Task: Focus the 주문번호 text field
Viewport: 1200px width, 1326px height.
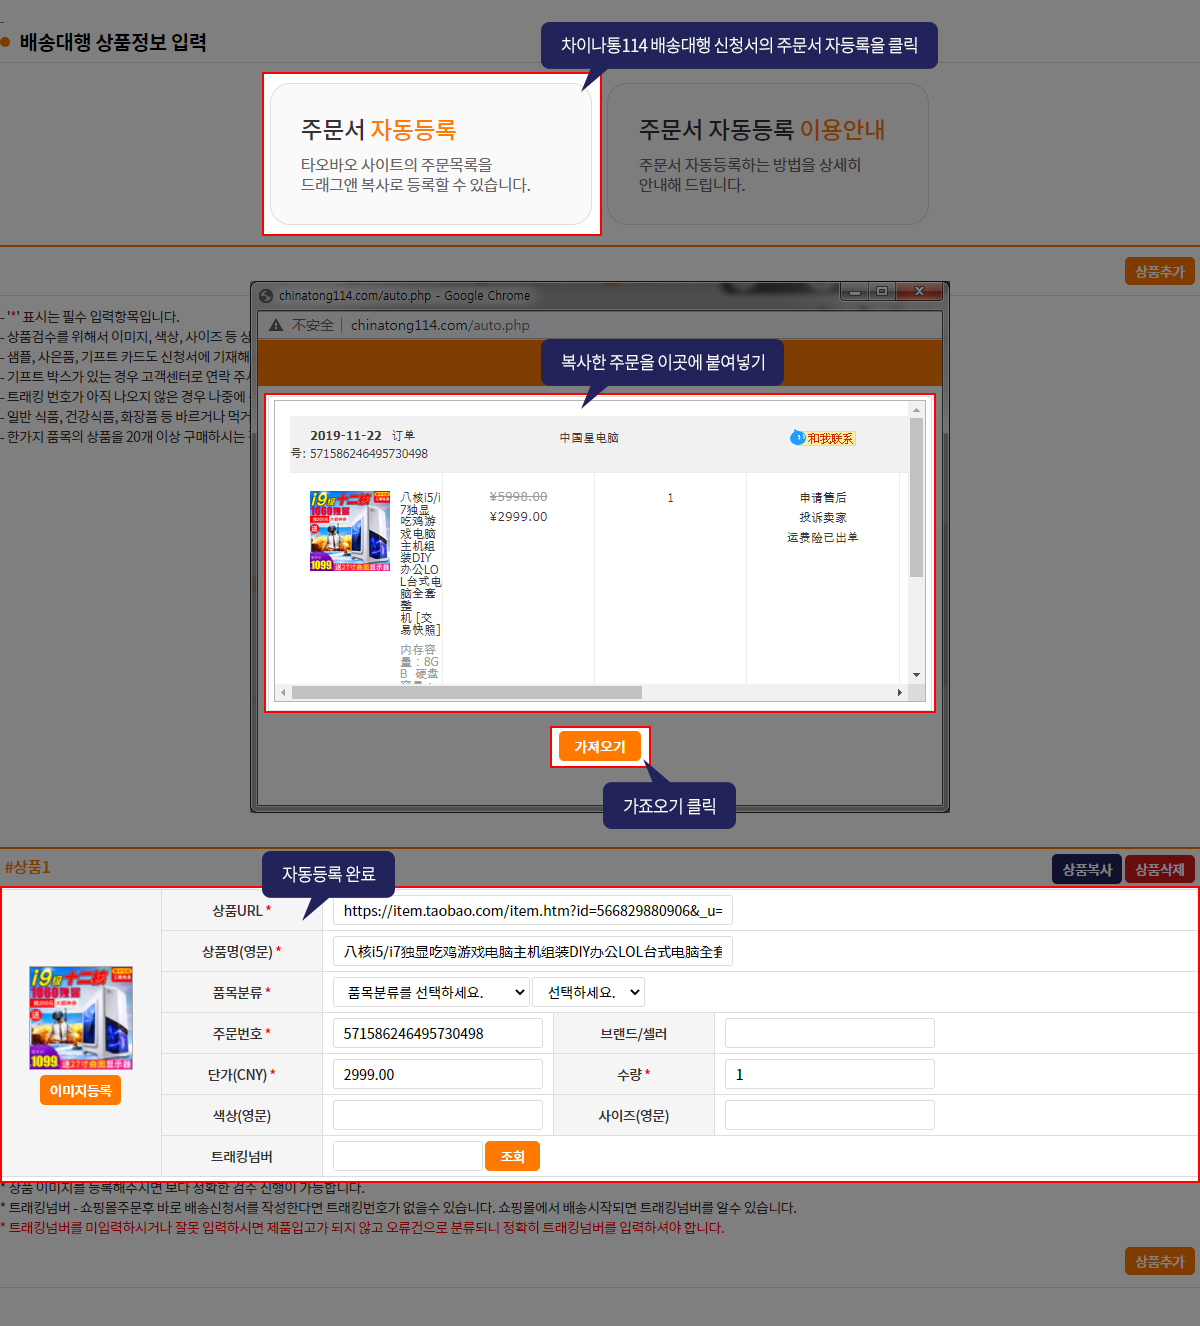Action: coord(437,1033)
